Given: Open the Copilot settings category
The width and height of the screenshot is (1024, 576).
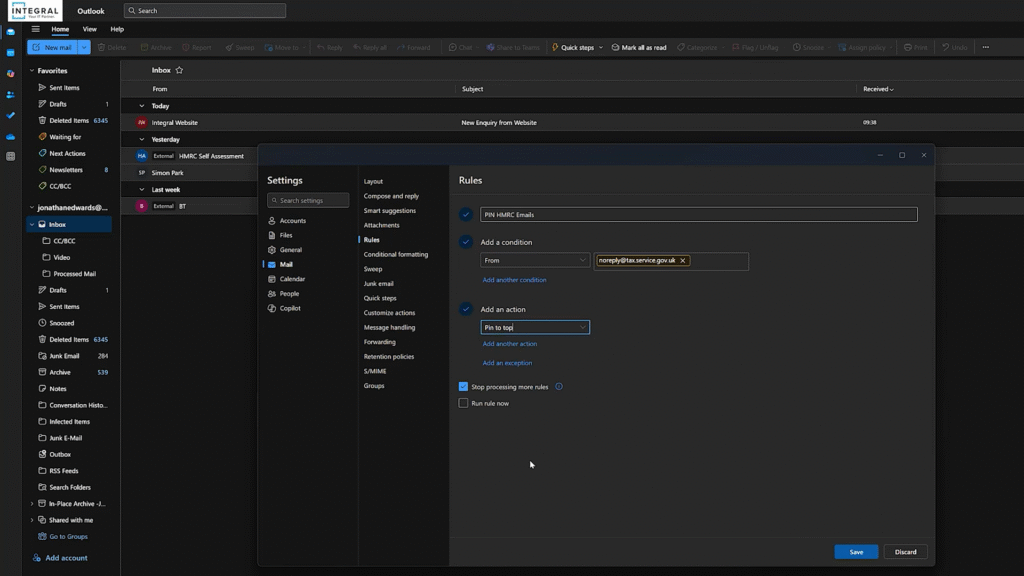Looking at the screenshot, I should pyautogui.click(x=290, y=308).
